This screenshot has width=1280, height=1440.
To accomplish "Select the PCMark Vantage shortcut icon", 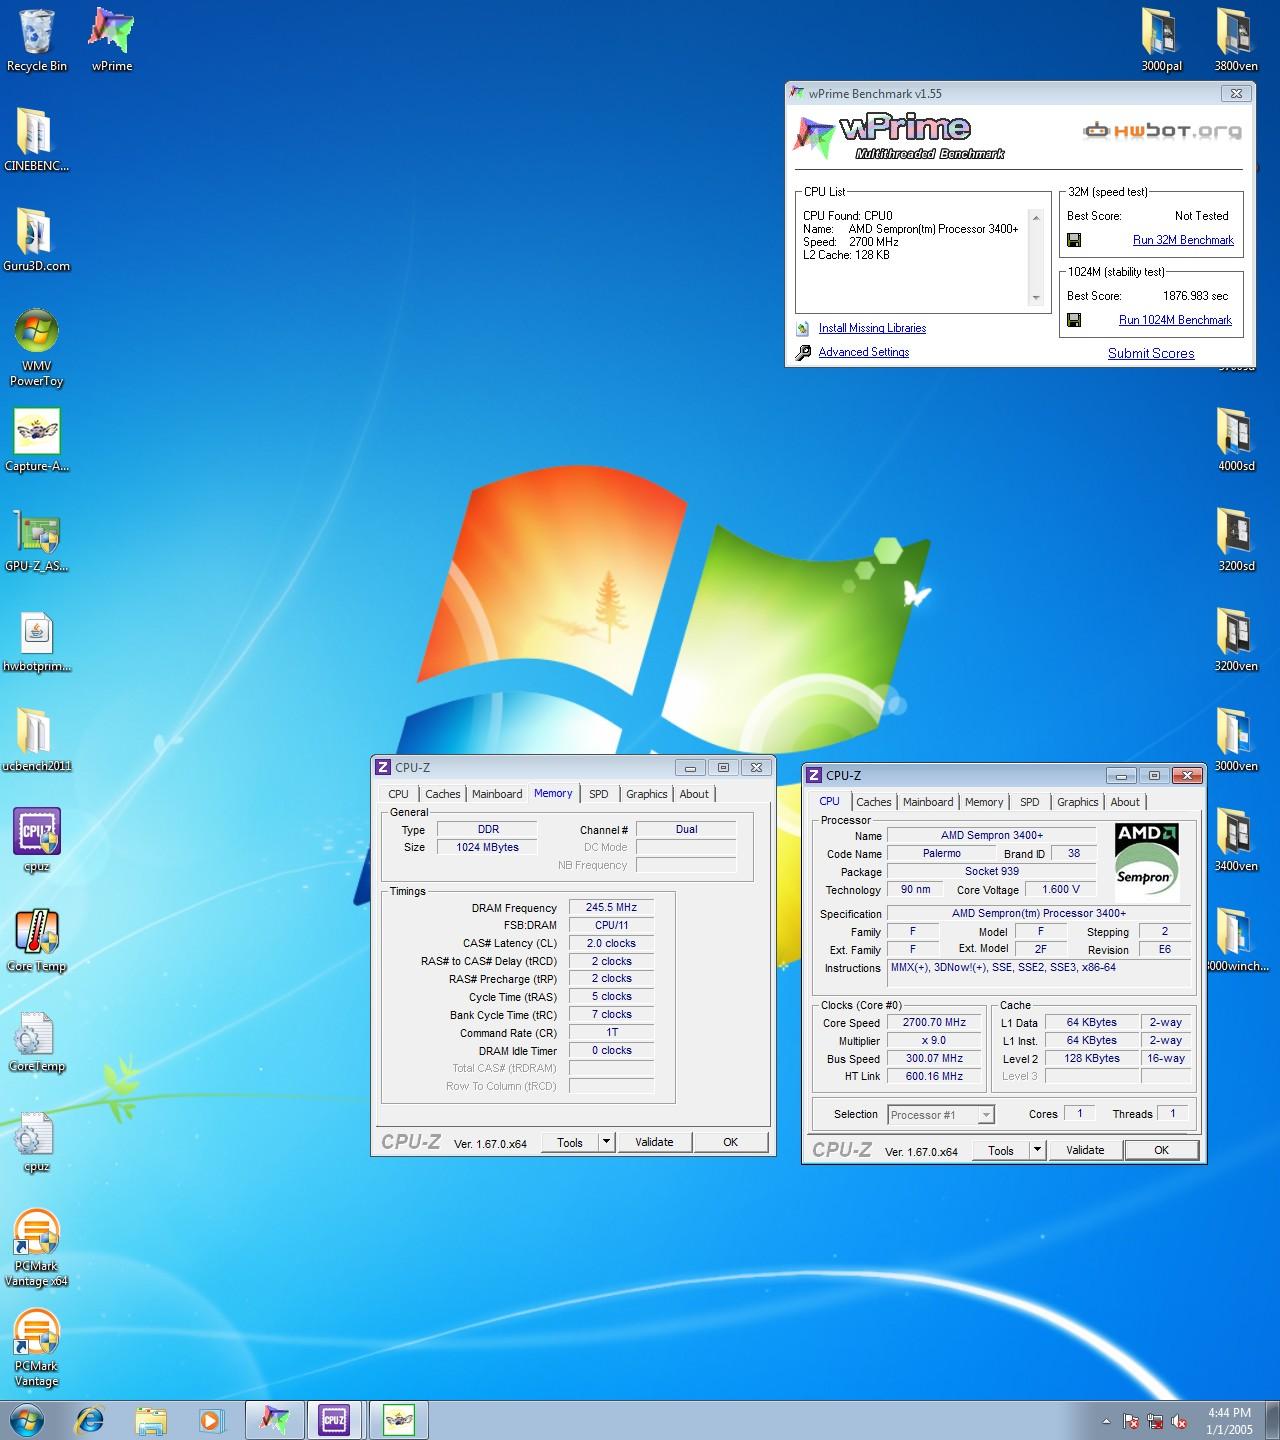I will (x=37, y=1347).
